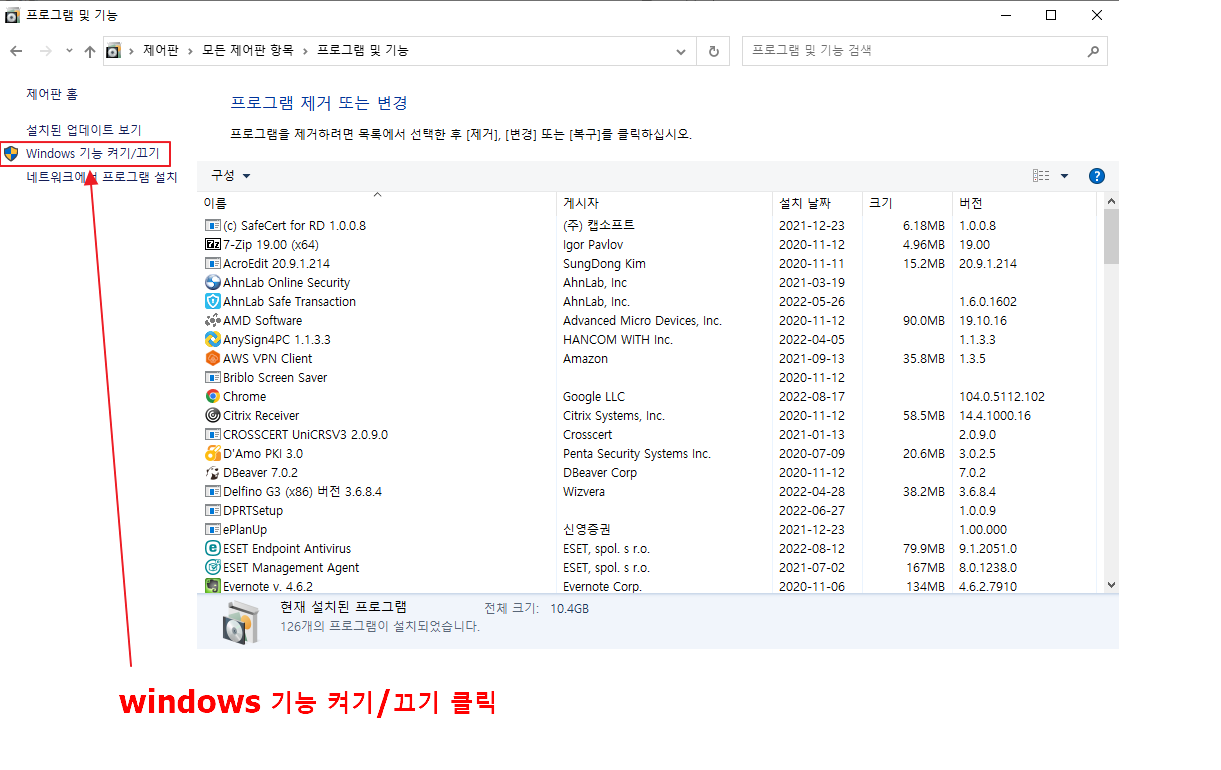The width and height of the screenshot is (1221, 770).
Task: Click publisher Advanced Micro Devices, Inc.
Action: [642, 320]
